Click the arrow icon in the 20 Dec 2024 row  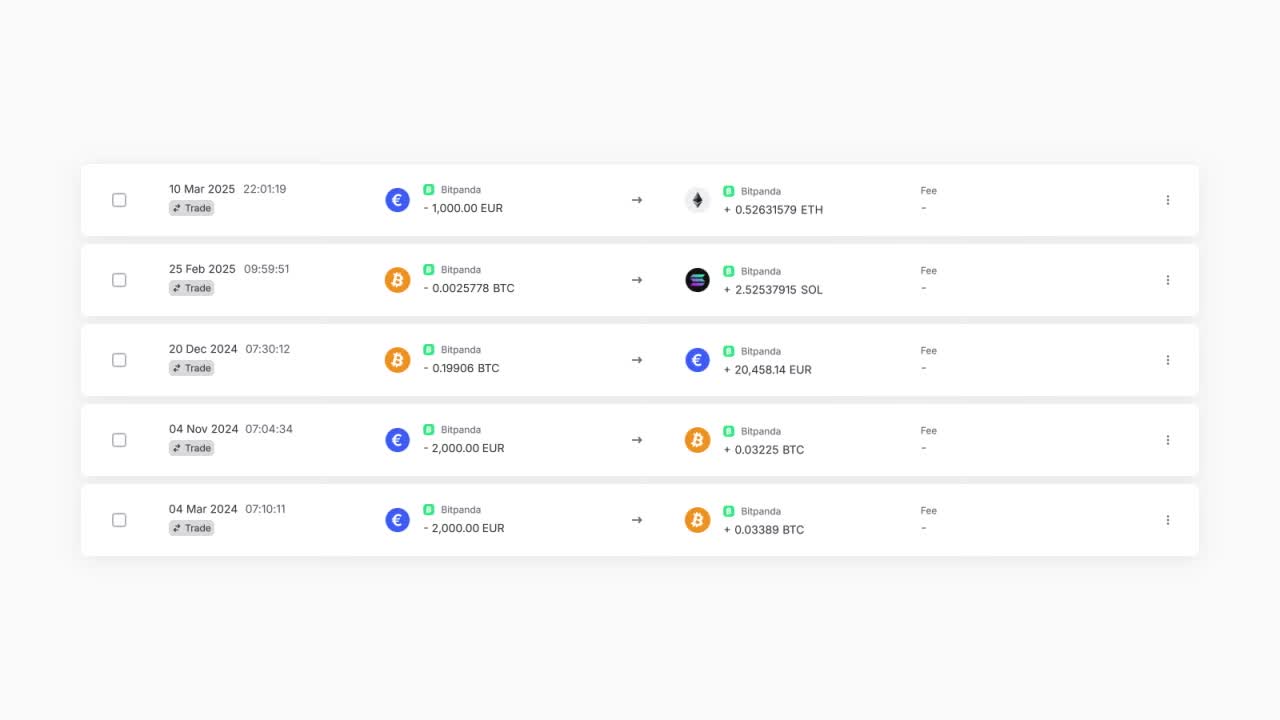(637, 360)
